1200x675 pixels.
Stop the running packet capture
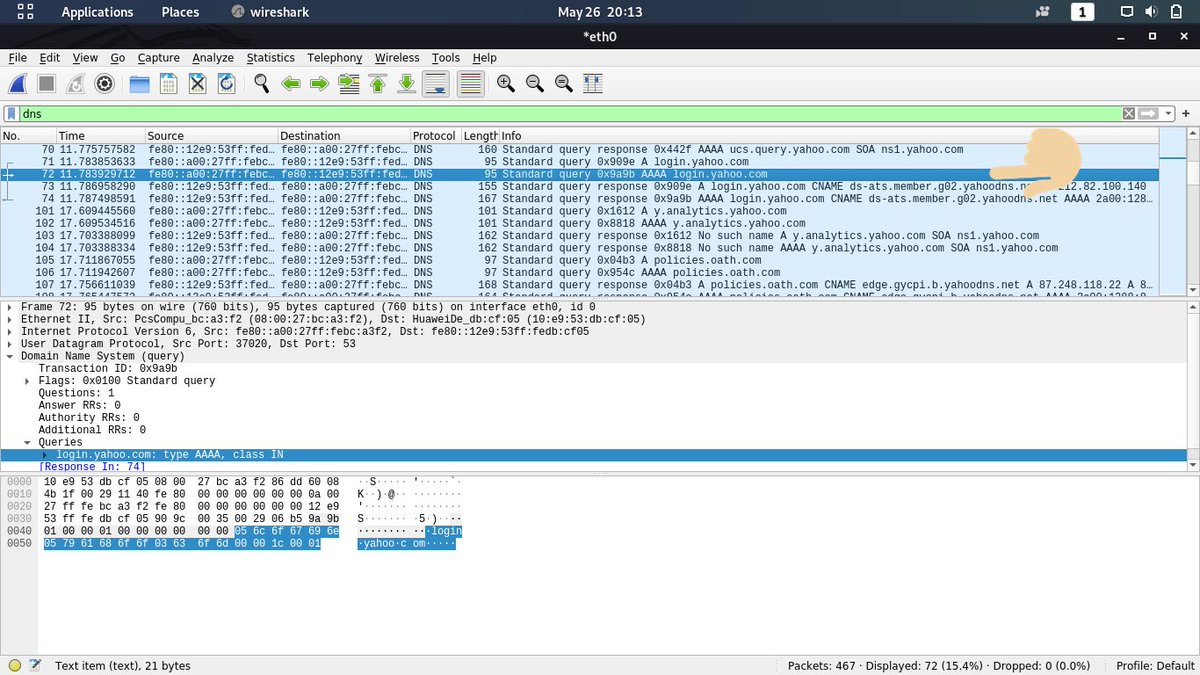tap(46, 84)
